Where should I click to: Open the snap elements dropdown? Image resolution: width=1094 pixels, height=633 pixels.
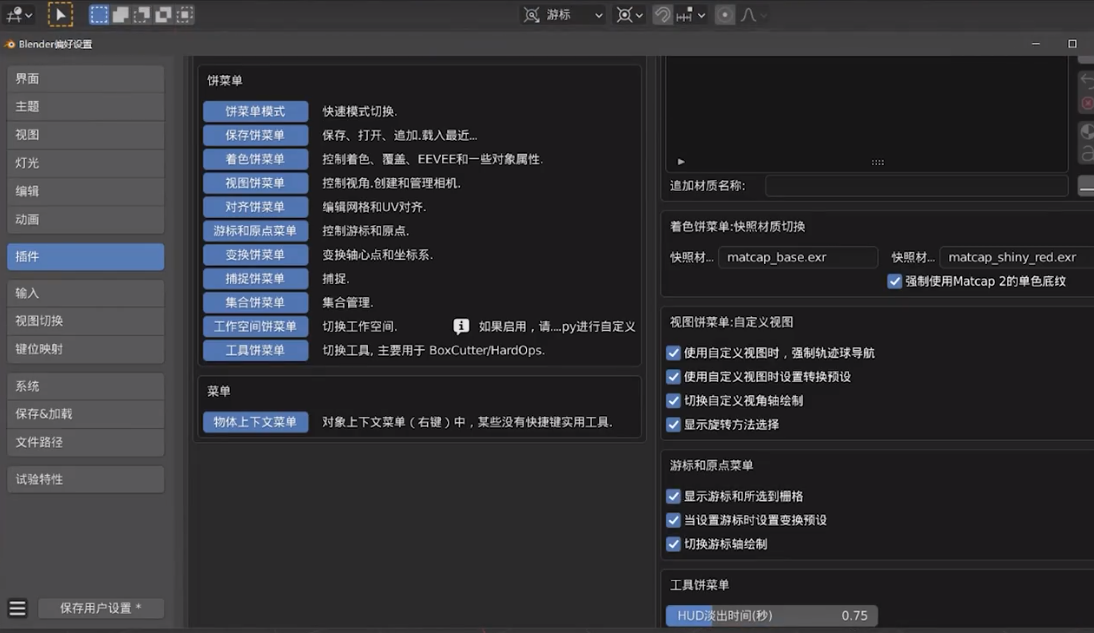coord(691,15)
